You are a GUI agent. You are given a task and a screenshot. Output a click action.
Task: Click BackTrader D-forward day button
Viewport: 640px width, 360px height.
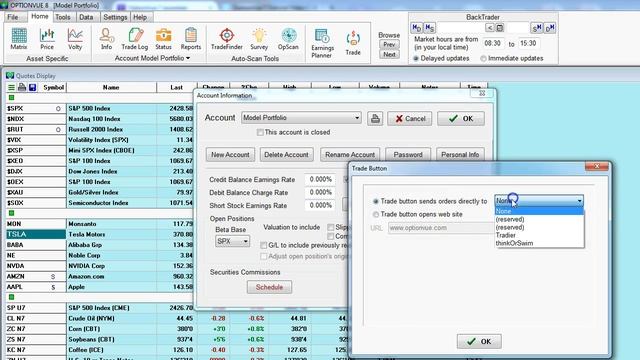coord(550,28)
